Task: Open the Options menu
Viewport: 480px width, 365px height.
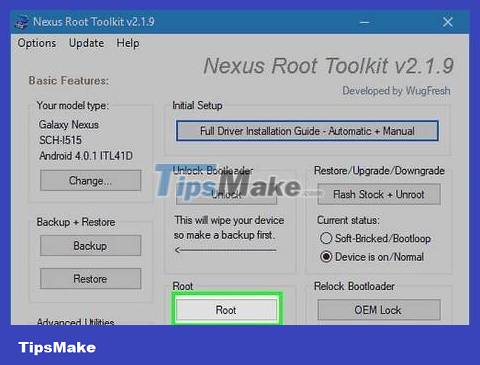Action: coord(37,43)
